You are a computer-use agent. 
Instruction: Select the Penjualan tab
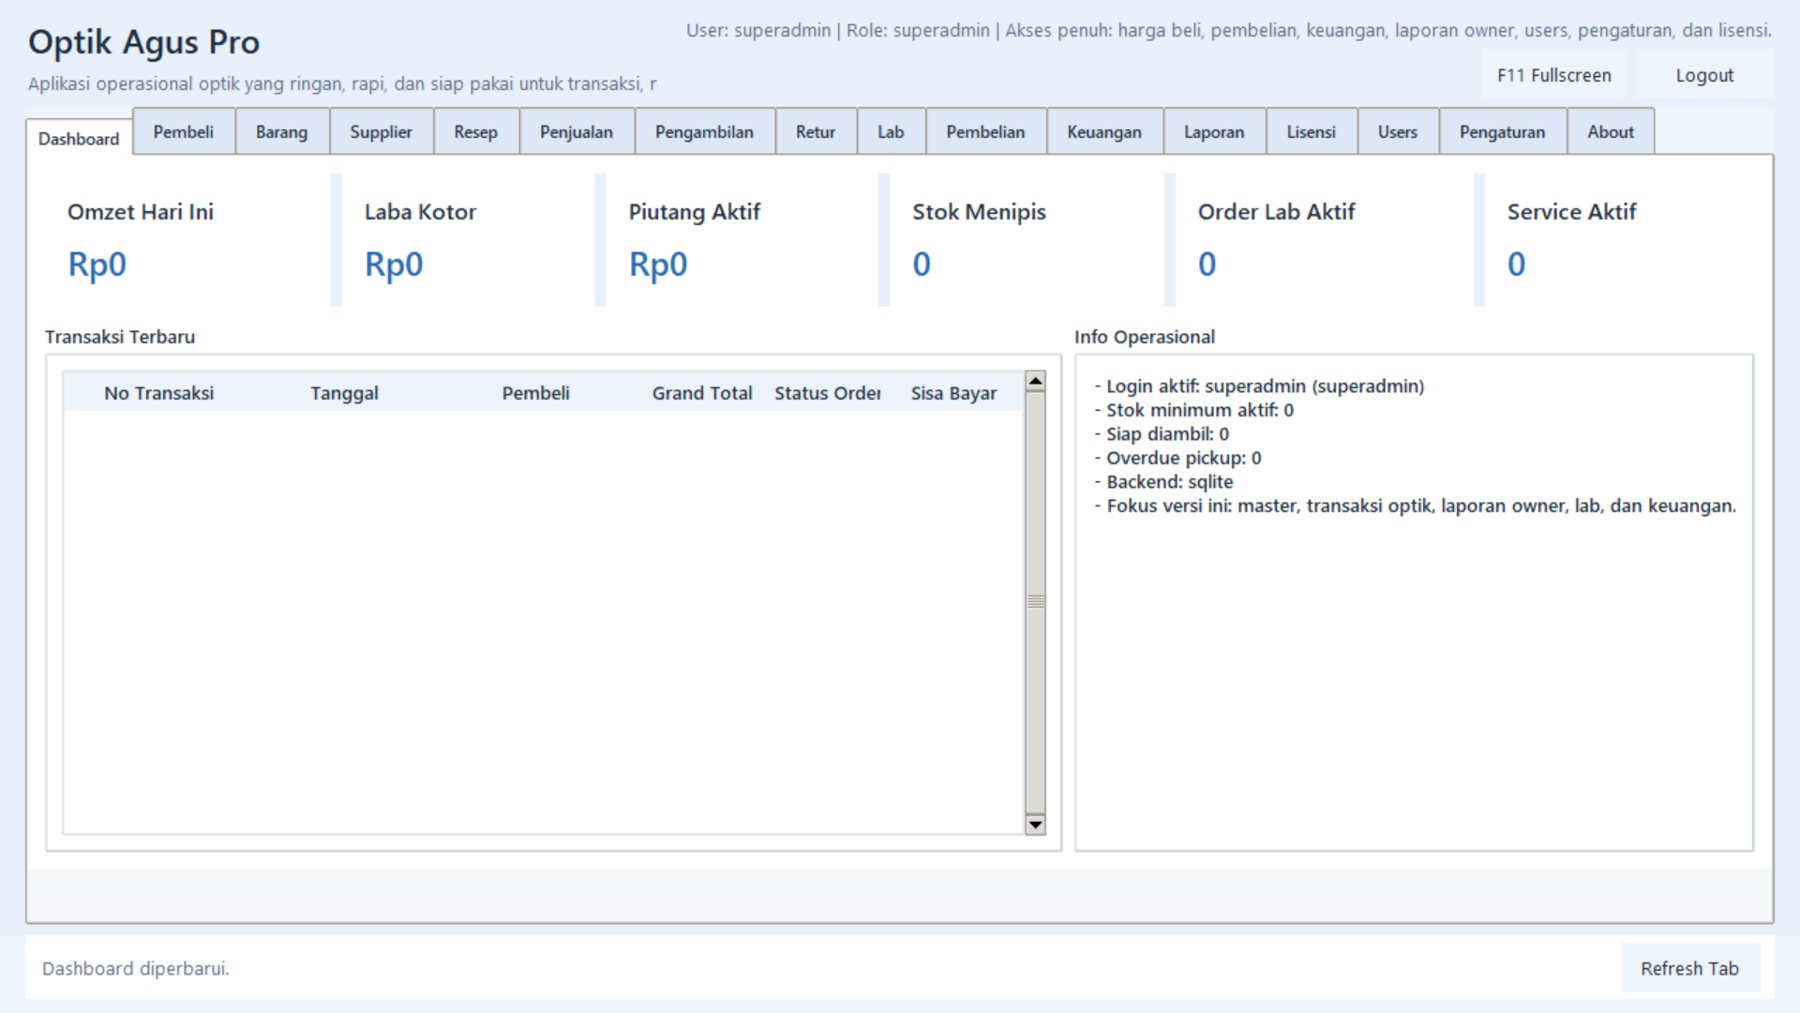click(x=576, y=132)
